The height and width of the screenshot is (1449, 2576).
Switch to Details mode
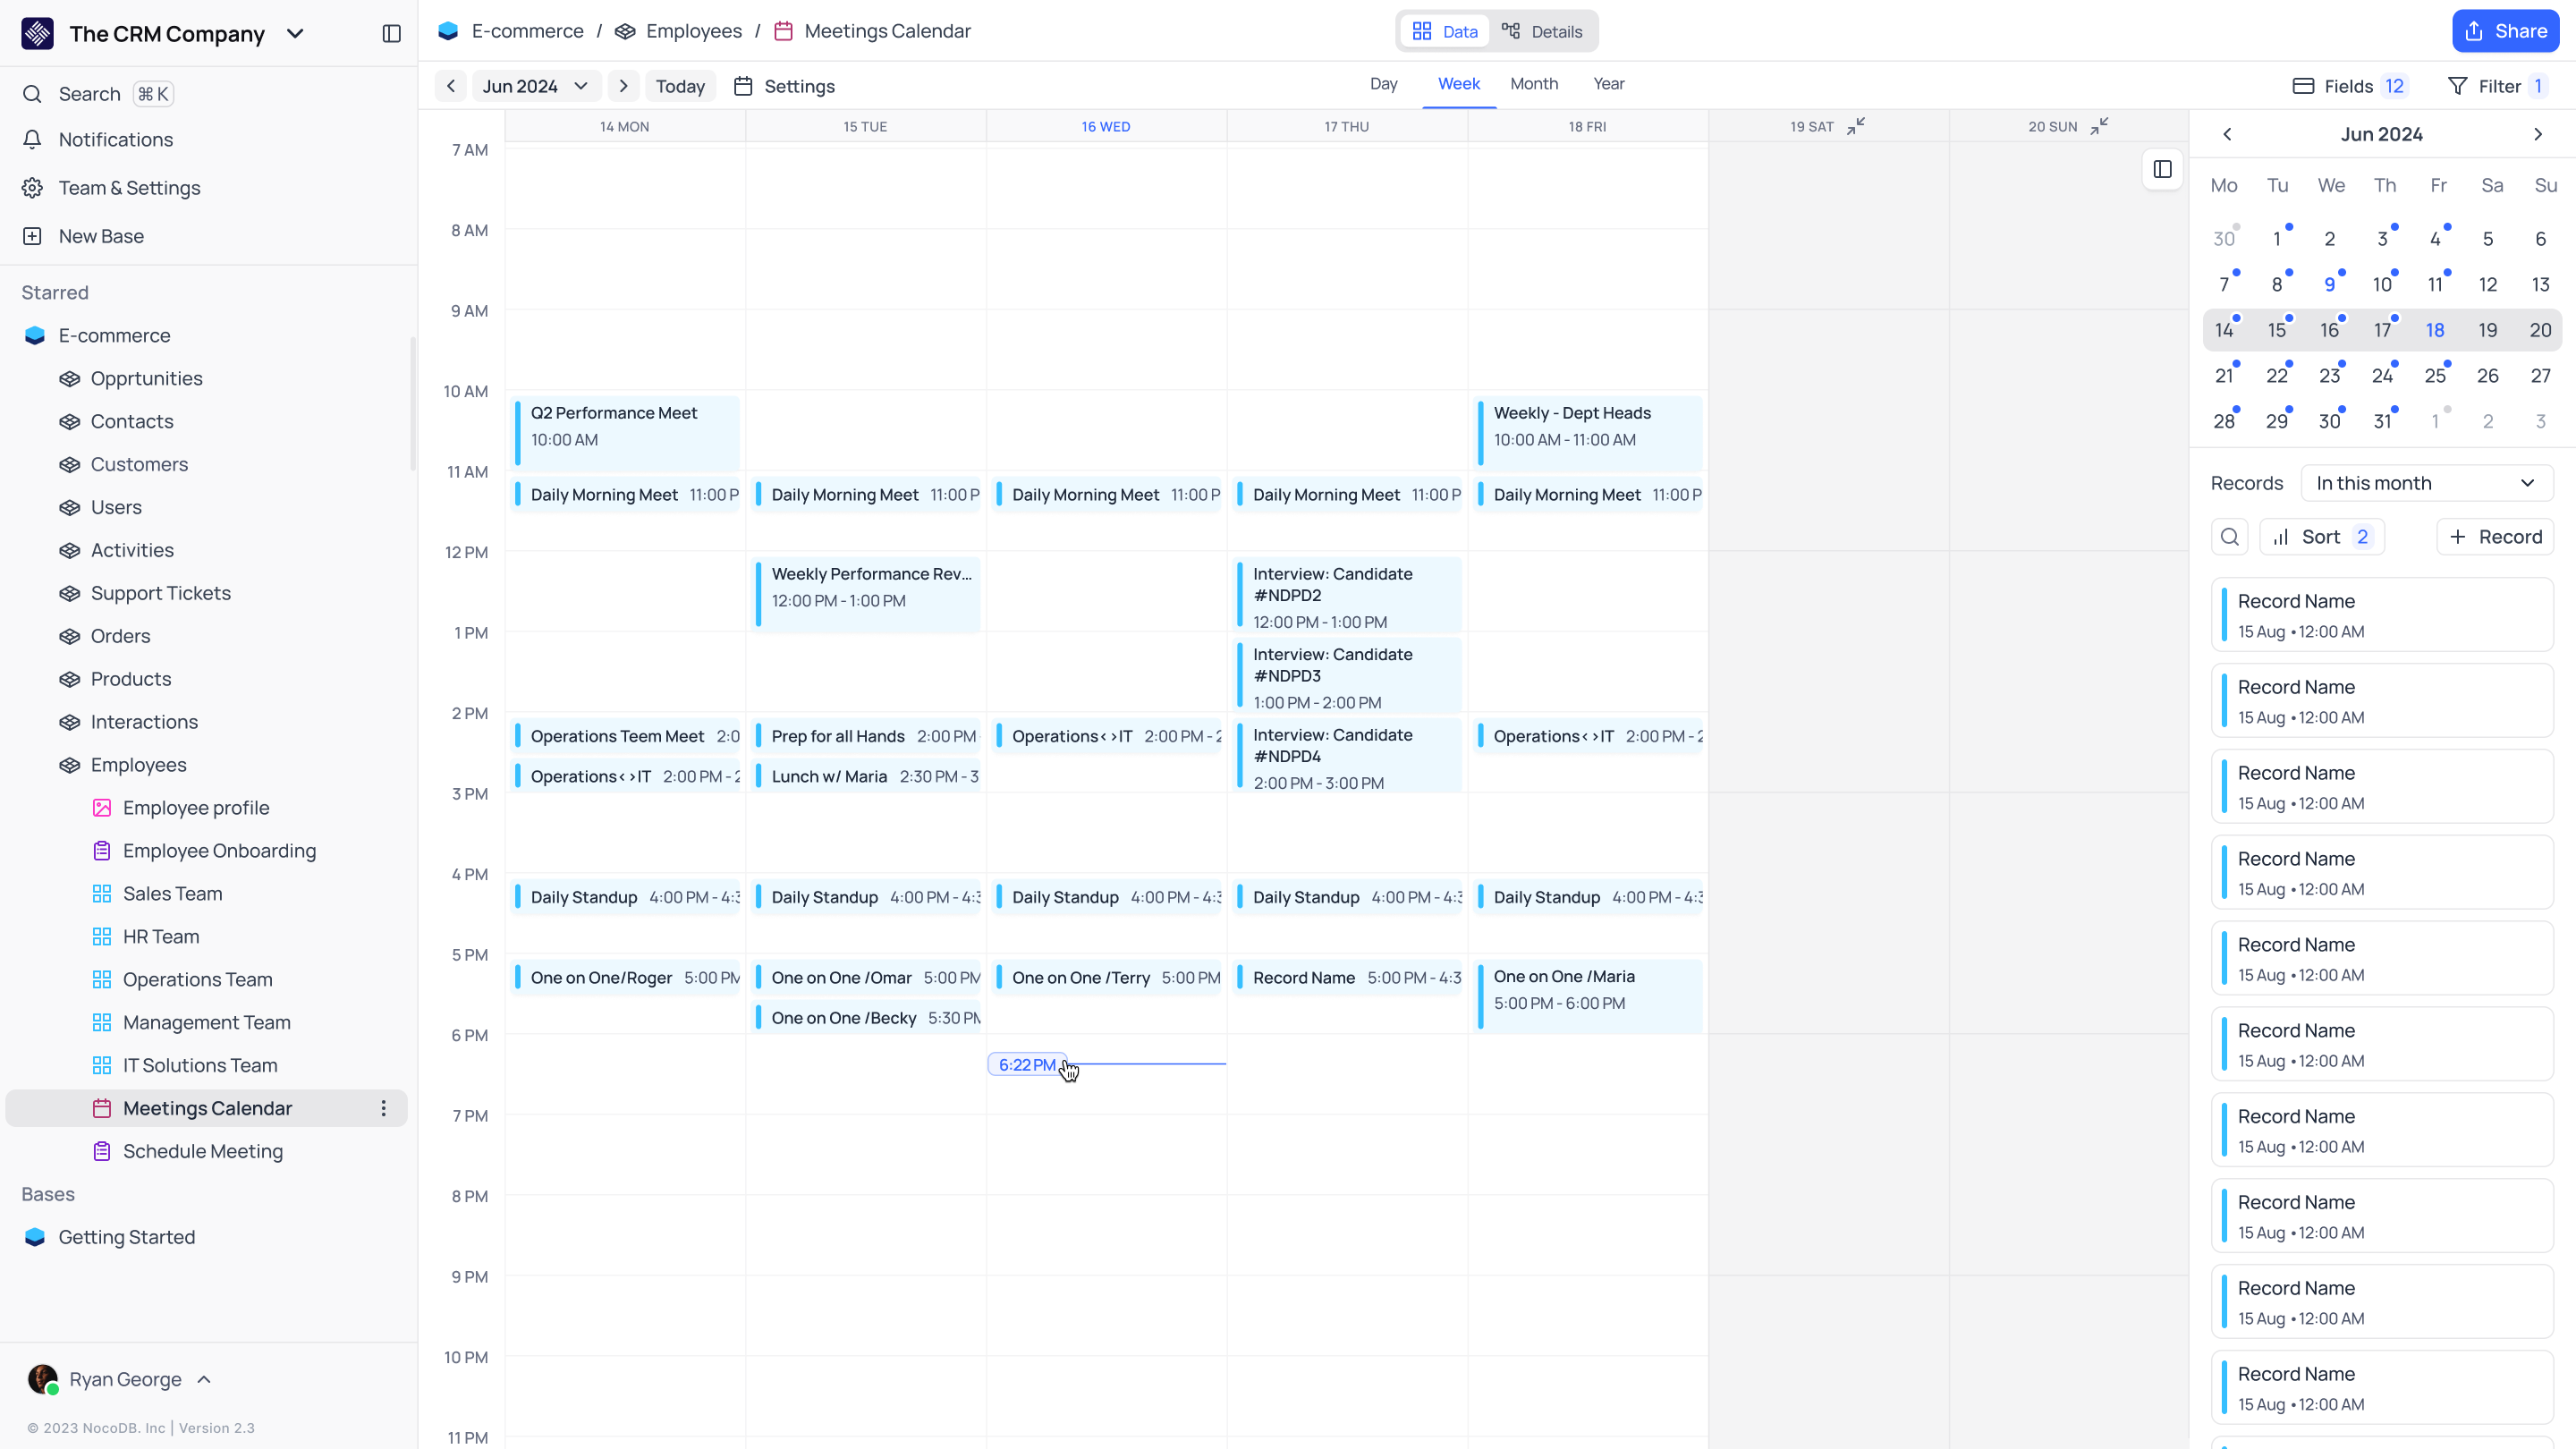1543,31
